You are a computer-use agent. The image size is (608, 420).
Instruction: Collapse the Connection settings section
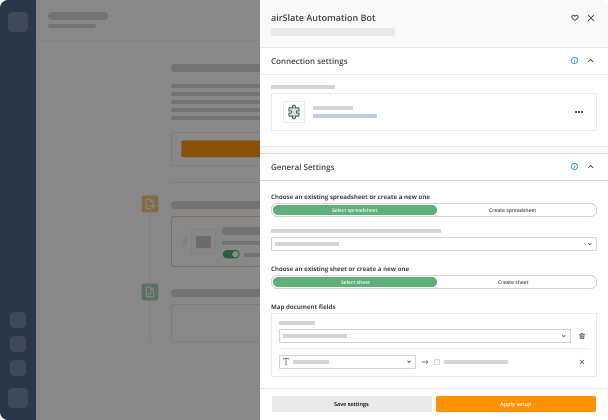[x=591, y=60]
